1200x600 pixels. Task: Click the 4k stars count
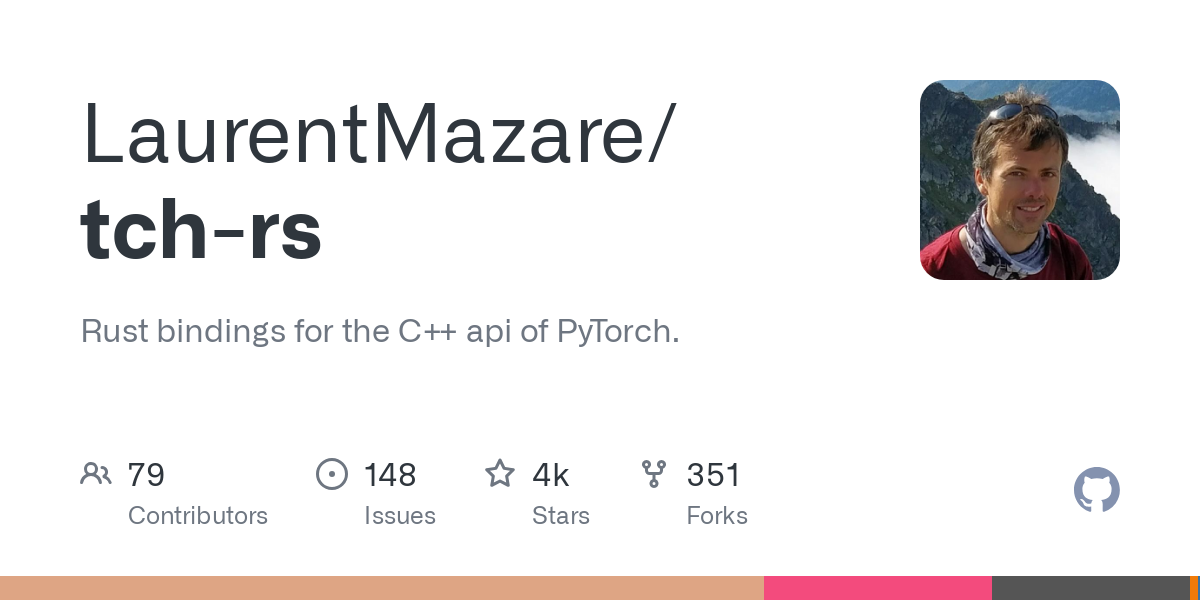click(551, 475)
